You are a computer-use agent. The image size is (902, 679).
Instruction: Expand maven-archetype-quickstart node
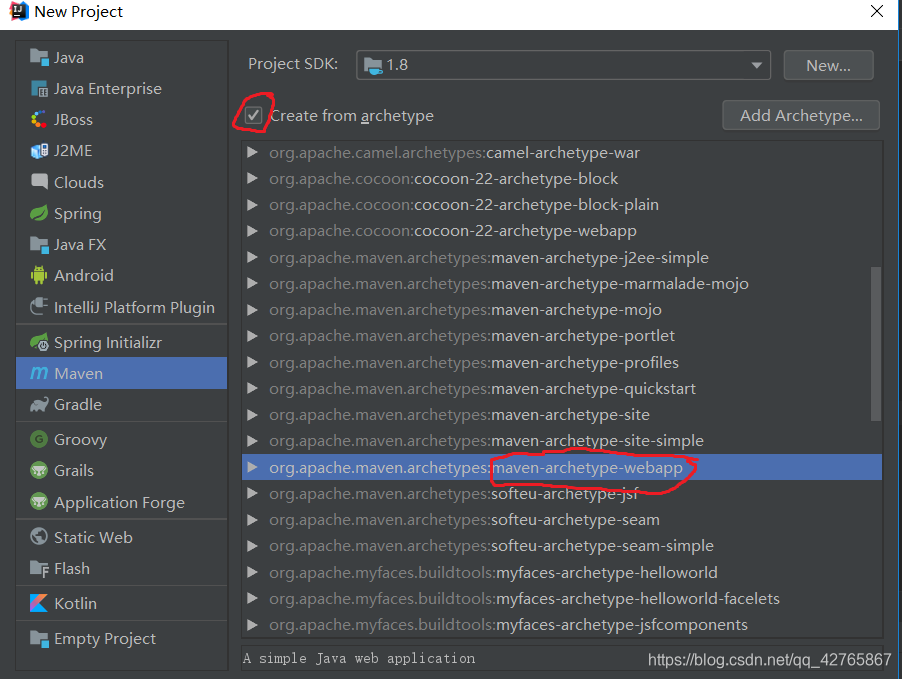point(252,388)
